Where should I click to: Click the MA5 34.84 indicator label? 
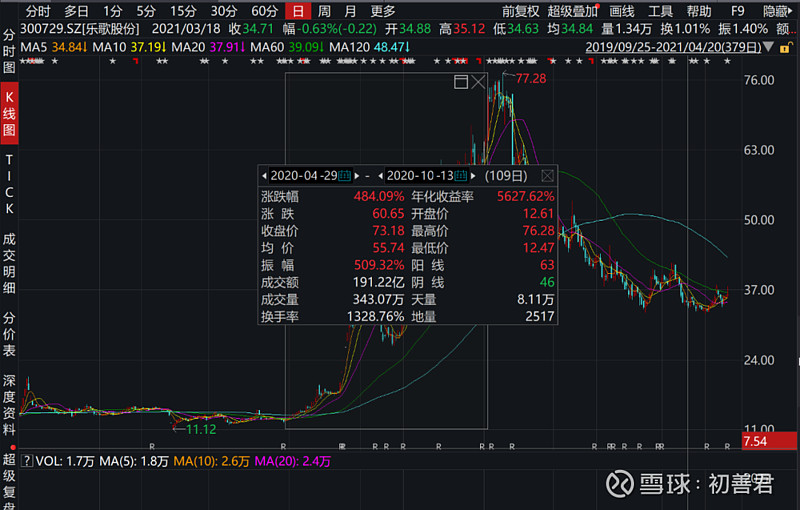[54, 47]
